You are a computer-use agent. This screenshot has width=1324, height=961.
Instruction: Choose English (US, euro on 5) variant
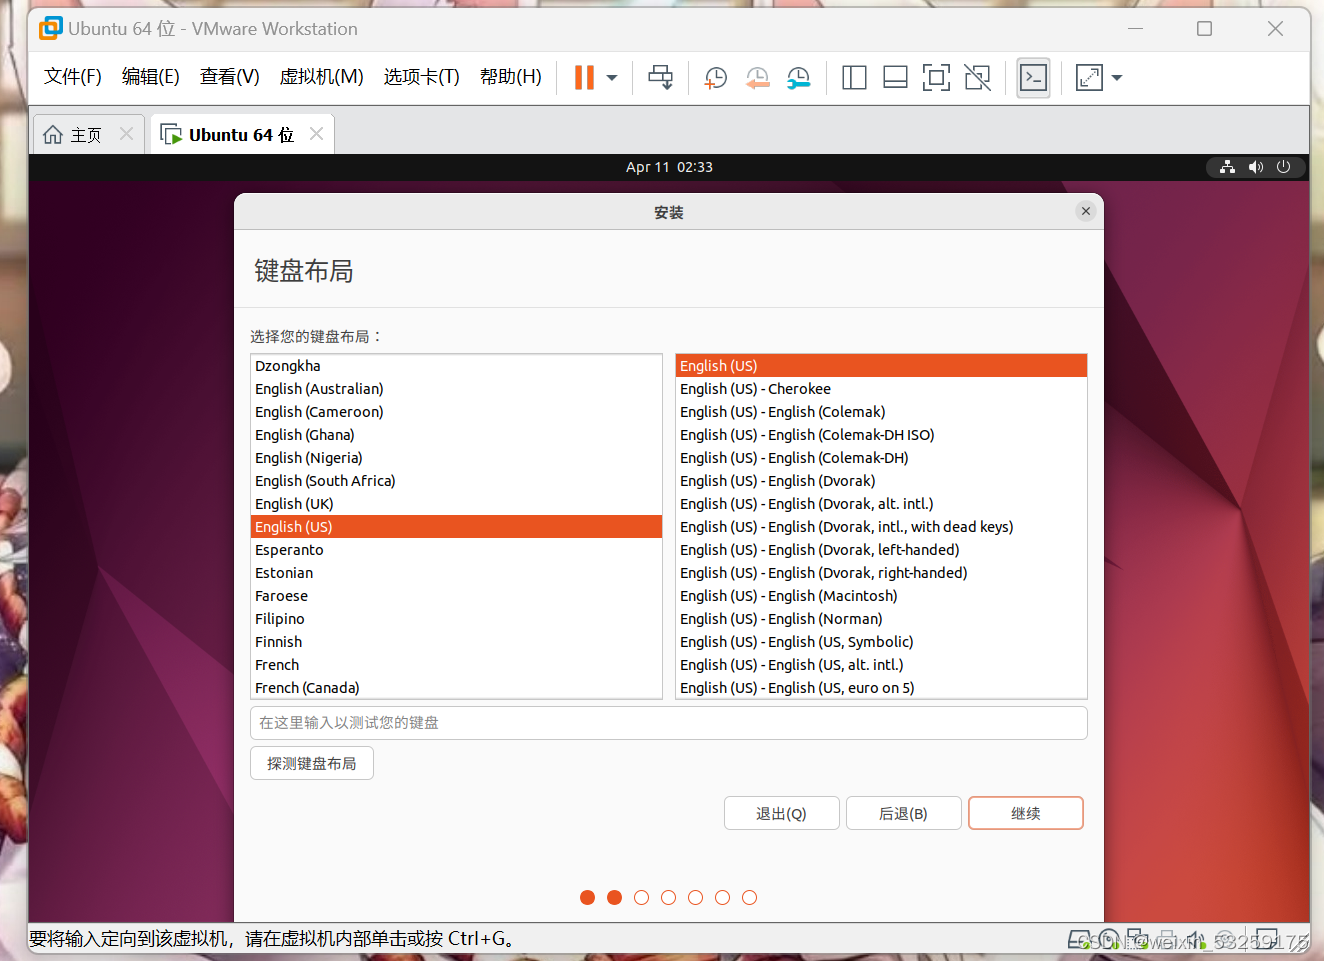tap(881, 688)
